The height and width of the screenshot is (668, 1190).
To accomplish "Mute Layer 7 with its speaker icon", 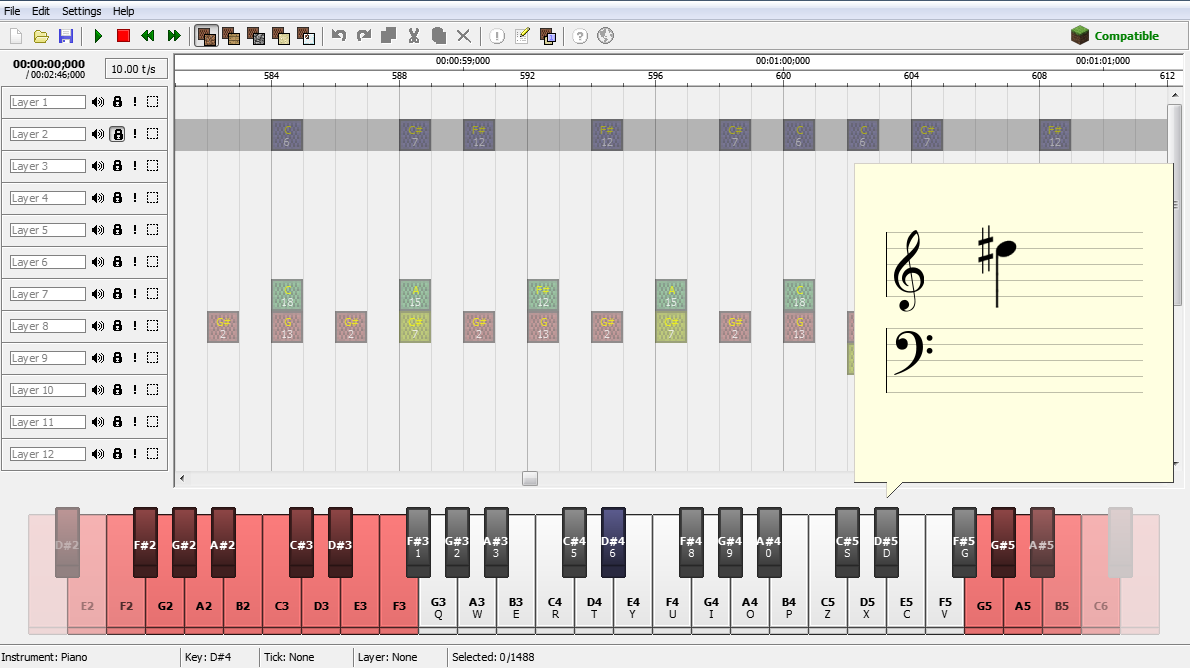I will (x=98, y=294).
